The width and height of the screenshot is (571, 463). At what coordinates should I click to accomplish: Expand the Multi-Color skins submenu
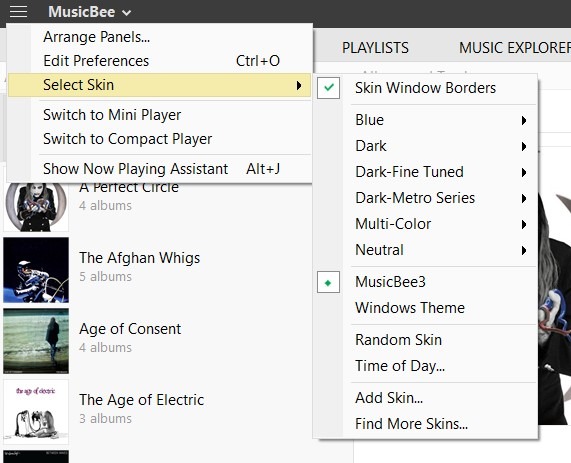(x=425, y=224)
